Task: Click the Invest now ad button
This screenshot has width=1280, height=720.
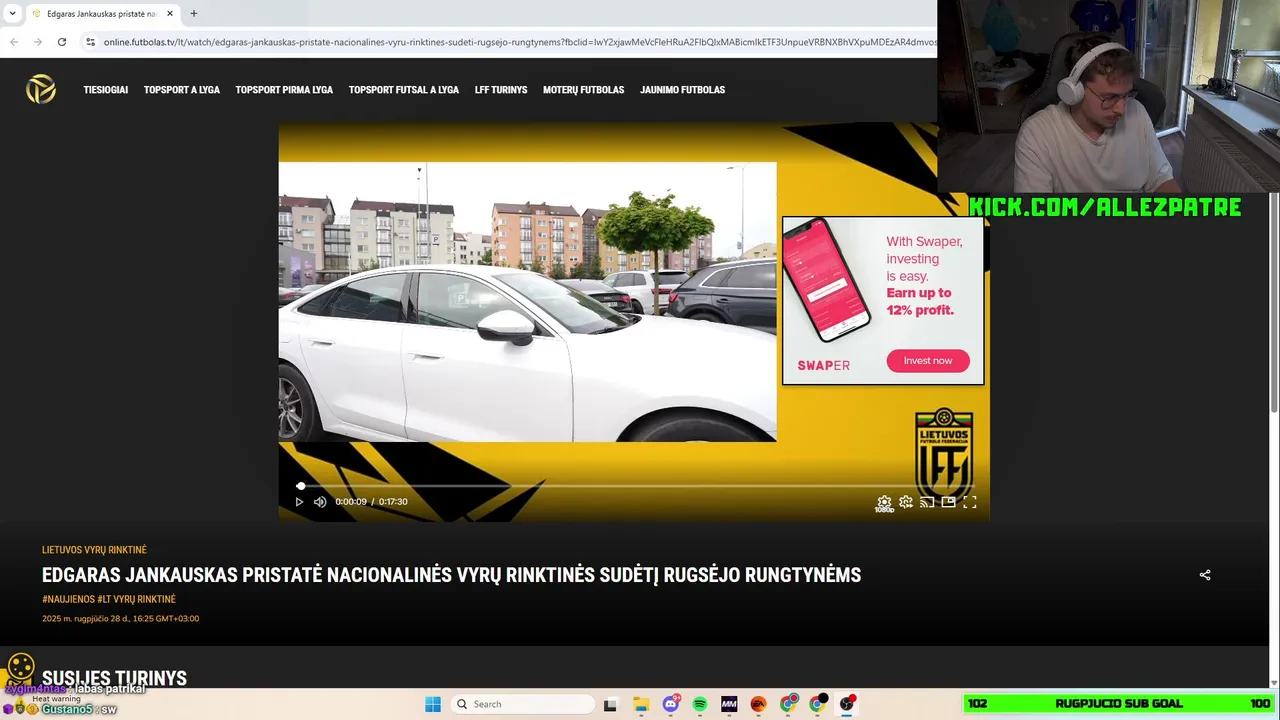Action: [x=928, y=361]
